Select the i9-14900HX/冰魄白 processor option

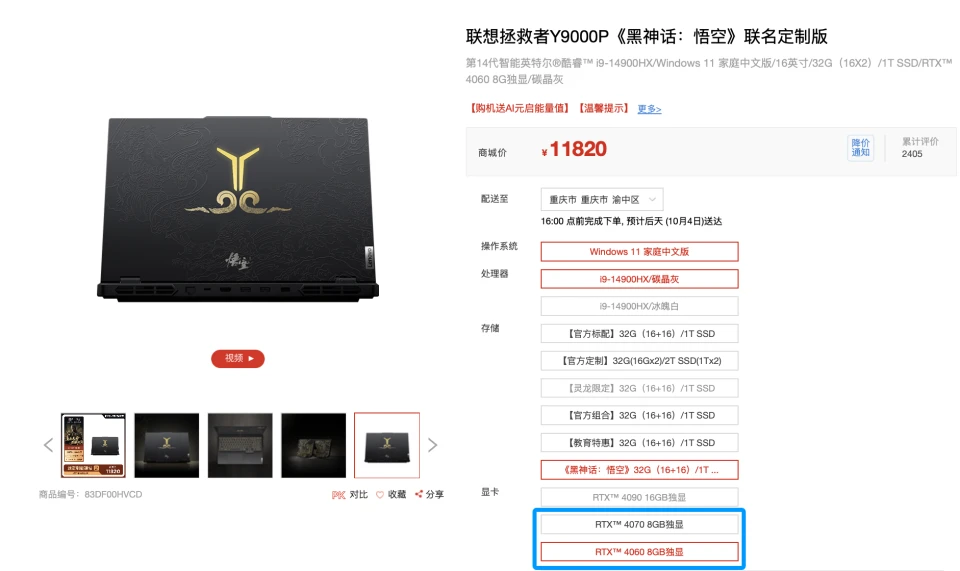coord(639,306)
